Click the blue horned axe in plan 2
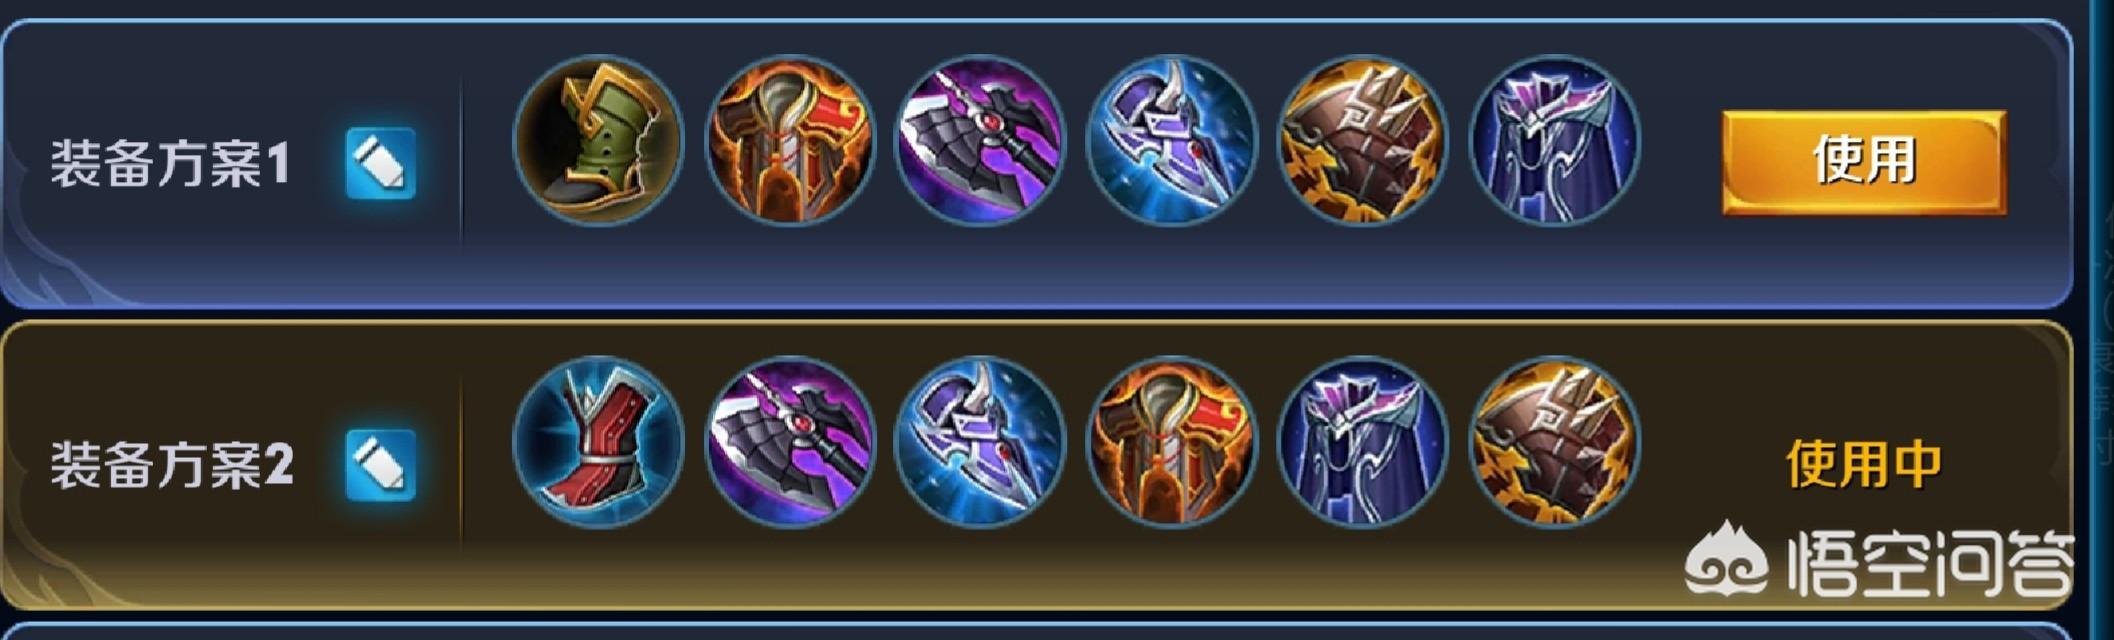2114x640 pixels. pyautogui.click(x=981, y=442)
